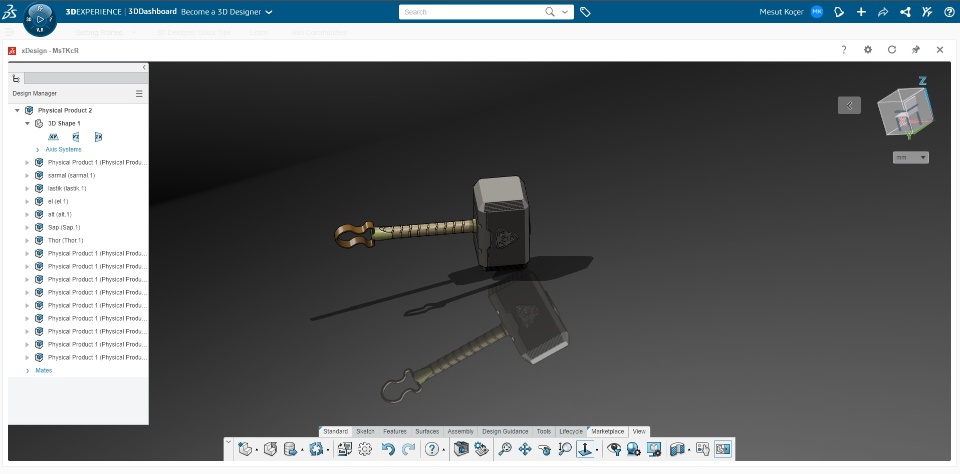Click the globe ambience settings icon
The height and width of the screenshot is (474, 960).
[634, 450]
